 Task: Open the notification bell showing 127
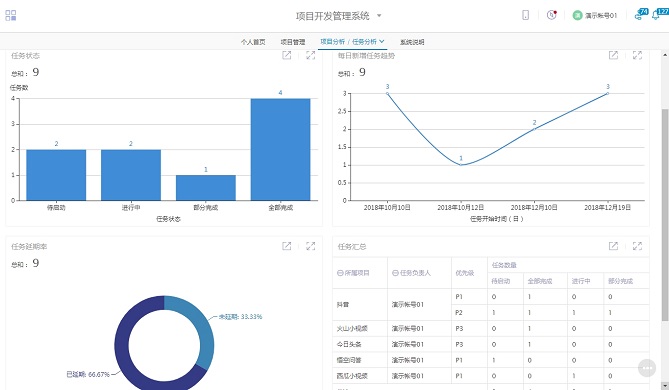(659, 14)
